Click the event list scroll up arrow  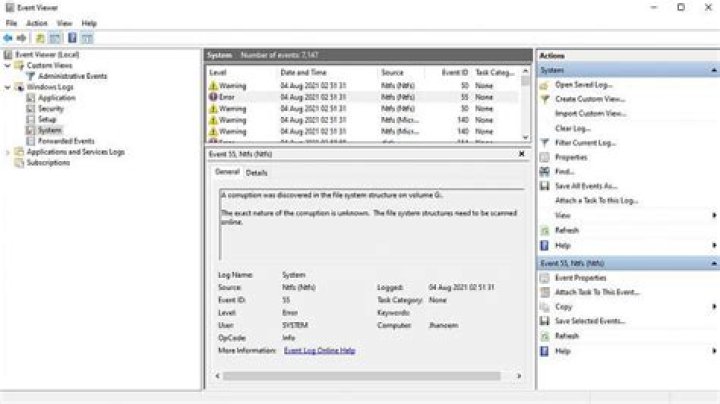click(525, 71)
